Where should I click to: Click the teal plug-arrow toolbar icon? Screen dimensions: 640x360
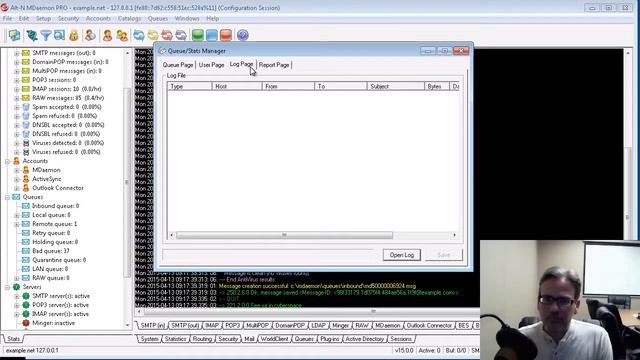[32, 36]
